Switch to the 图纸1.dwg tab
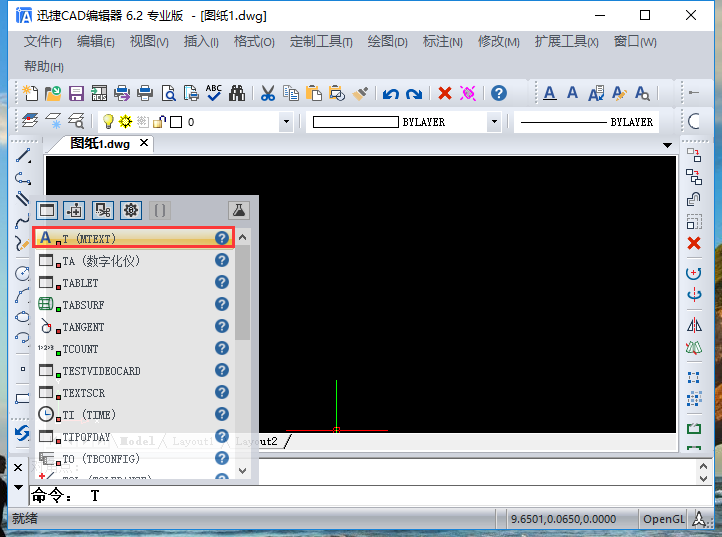This screenshot has width=722, height=537. point(102,143)
